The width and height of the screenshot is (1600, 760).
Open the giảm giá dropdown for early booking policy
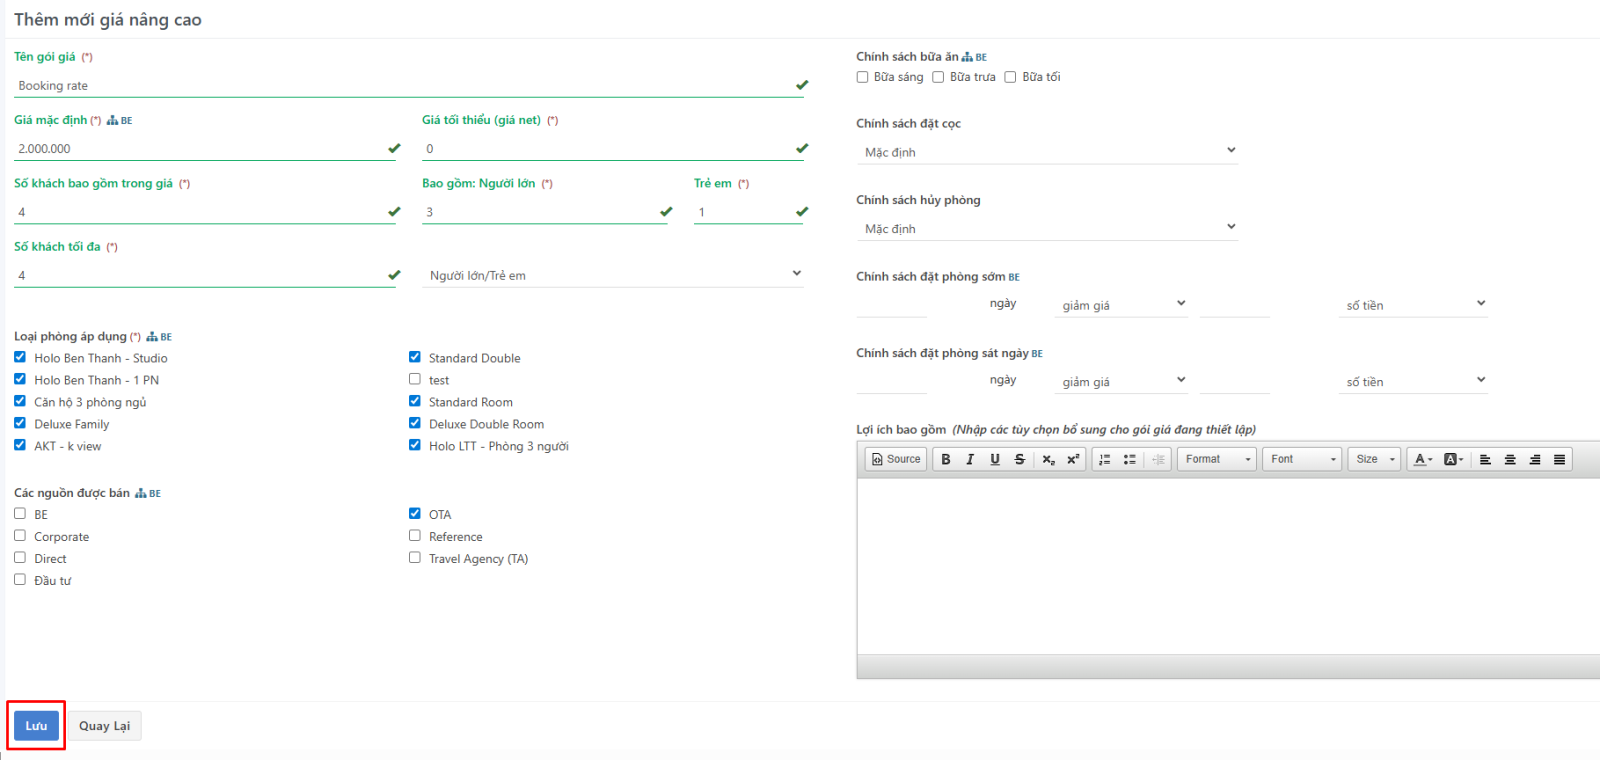click(x=1121, y=304)
